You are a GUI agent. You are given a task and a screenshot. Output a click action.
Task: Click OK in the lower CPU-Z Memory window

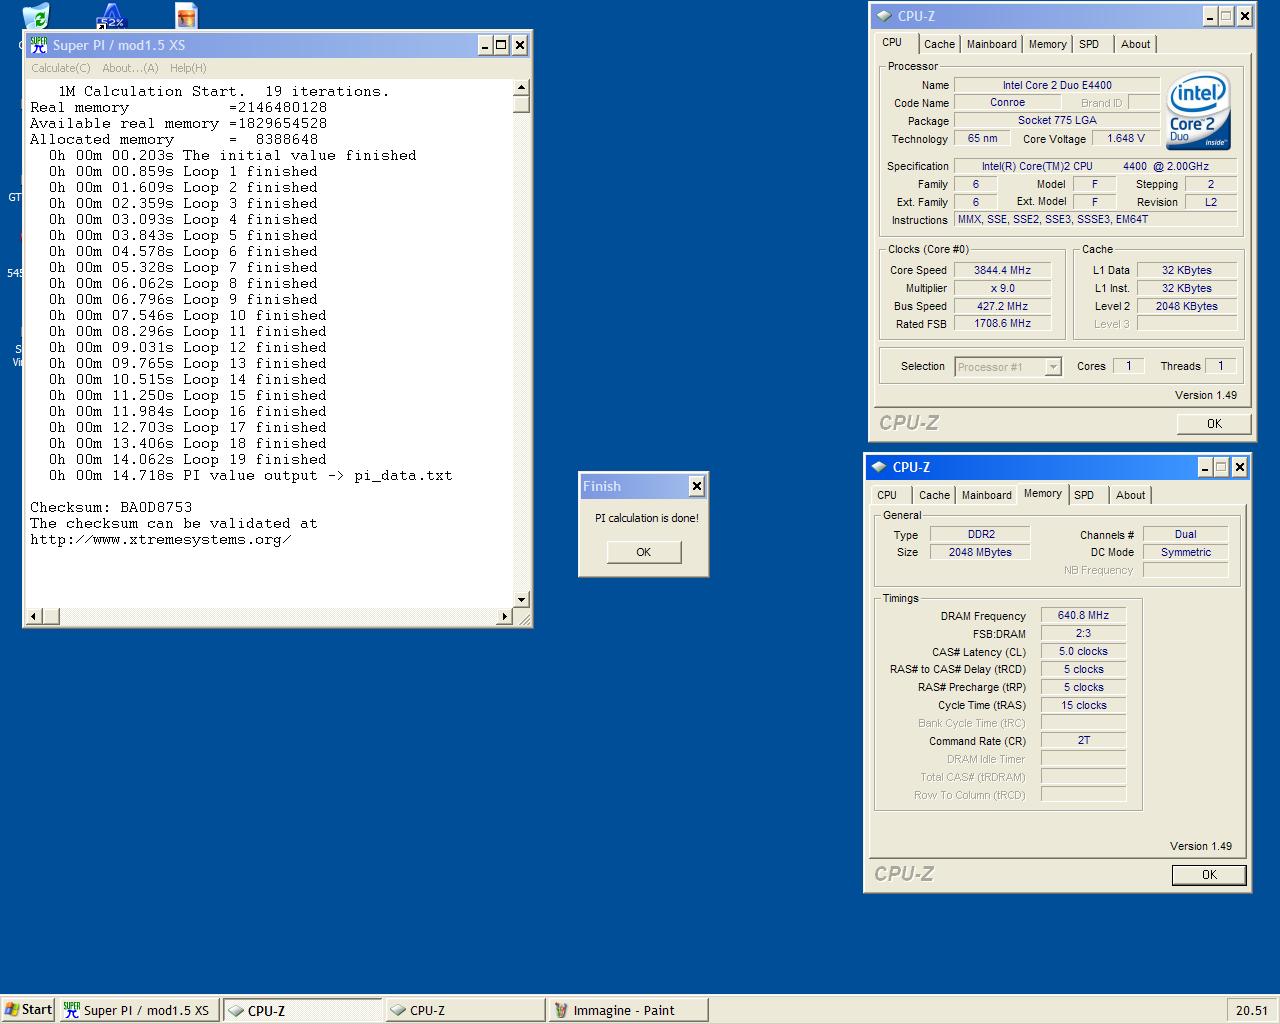[1209, 875]
